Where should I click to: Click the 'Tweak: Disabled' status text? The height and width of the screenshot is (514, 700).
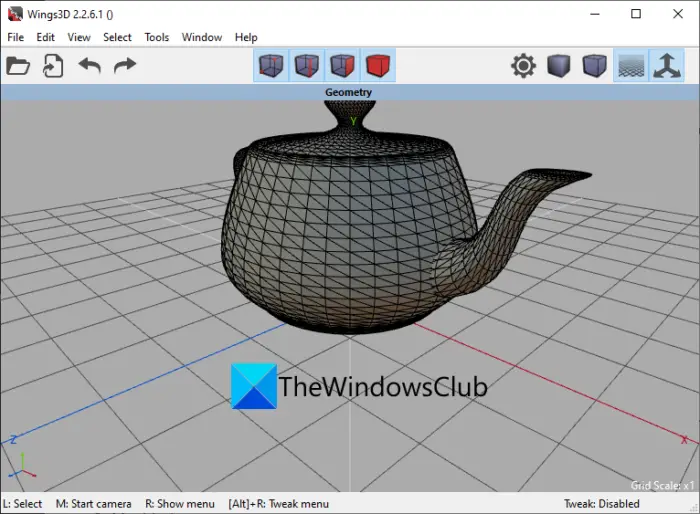(x=601, y=504)
